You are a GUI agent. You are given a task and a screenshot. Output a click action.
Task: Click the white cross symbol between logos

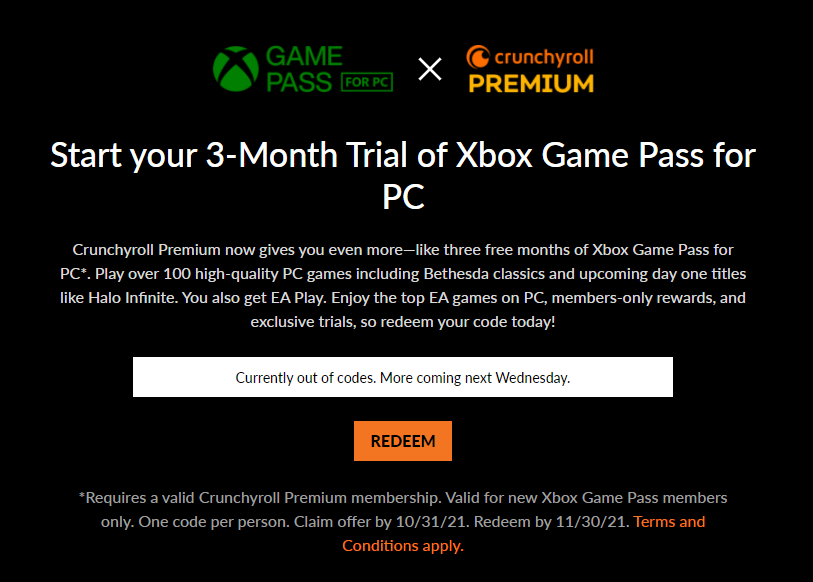point(430,69)
